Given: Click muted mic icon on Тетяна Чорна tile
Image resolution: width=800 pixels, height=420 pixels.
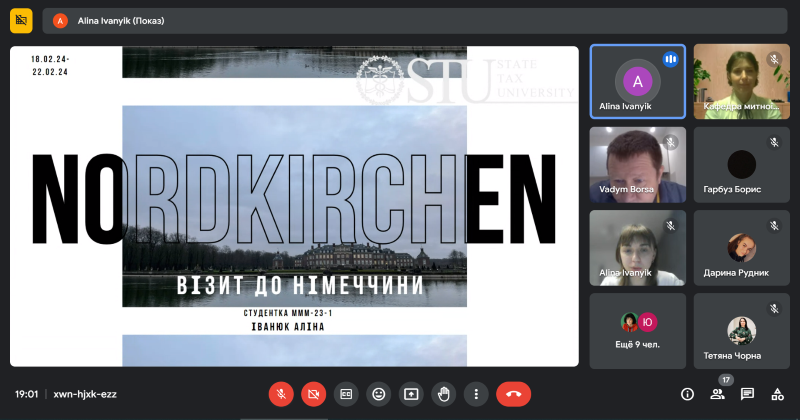Looking at the screenshot, I should pyautogui.click(x=774, y=308).
